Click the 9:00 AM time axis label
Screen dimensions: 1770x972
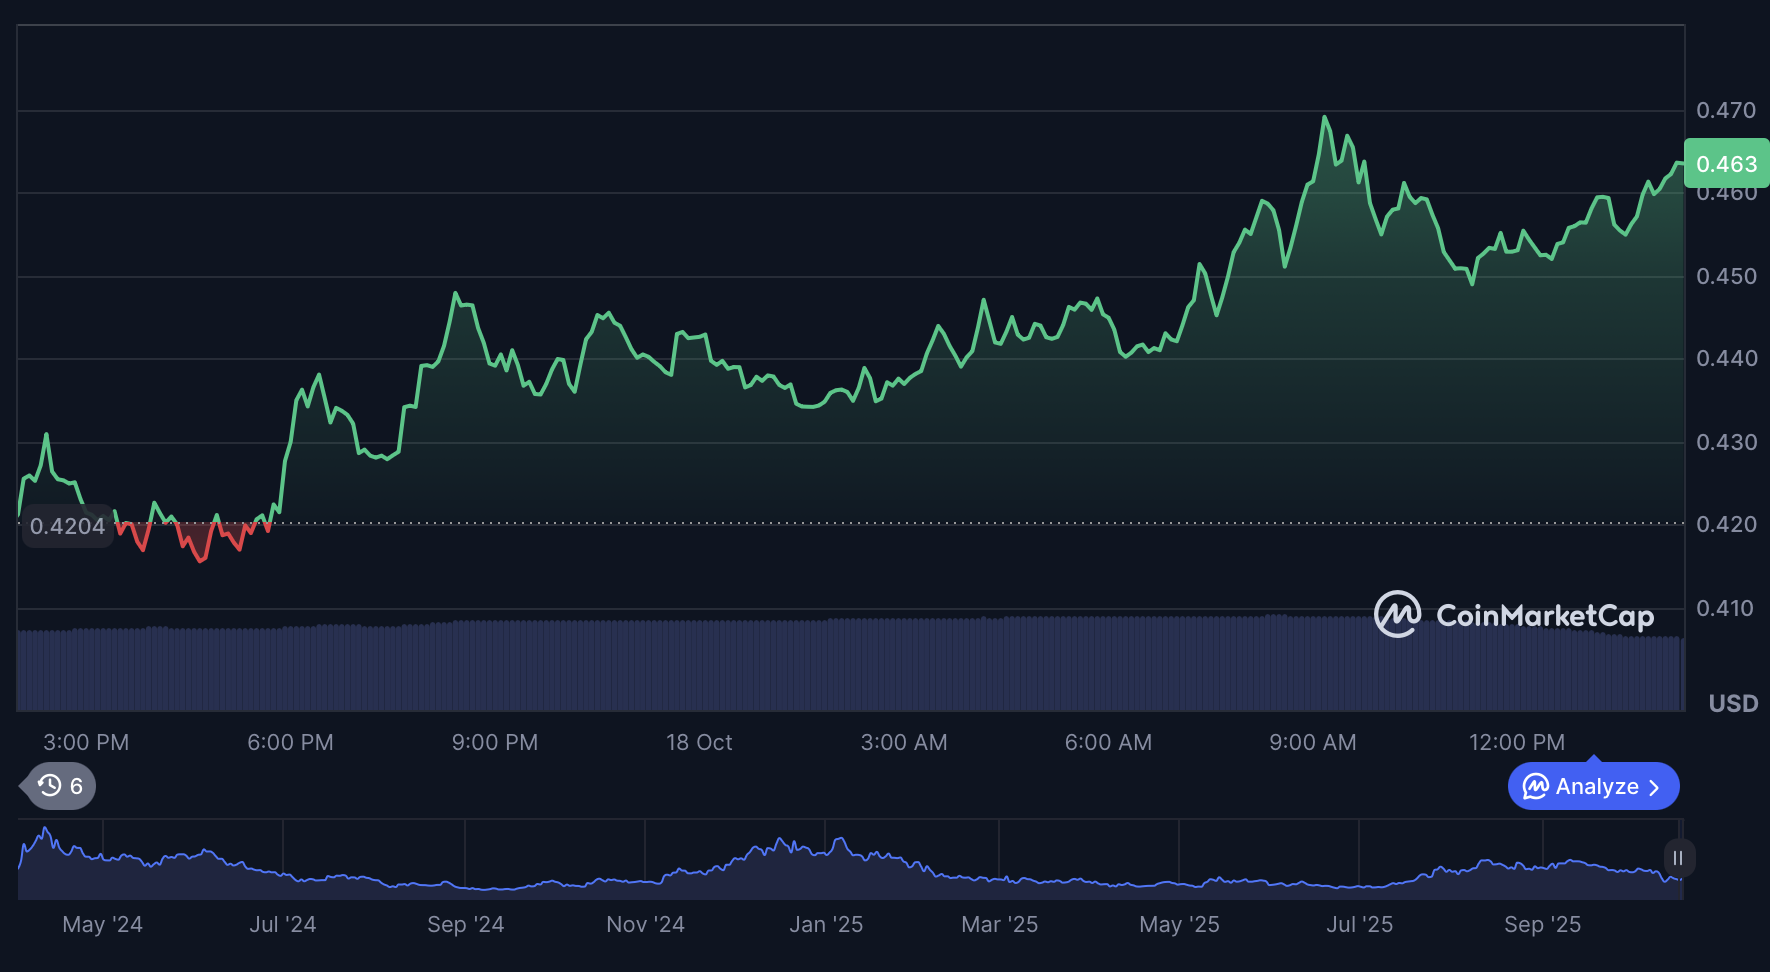tap(1312, 742)
